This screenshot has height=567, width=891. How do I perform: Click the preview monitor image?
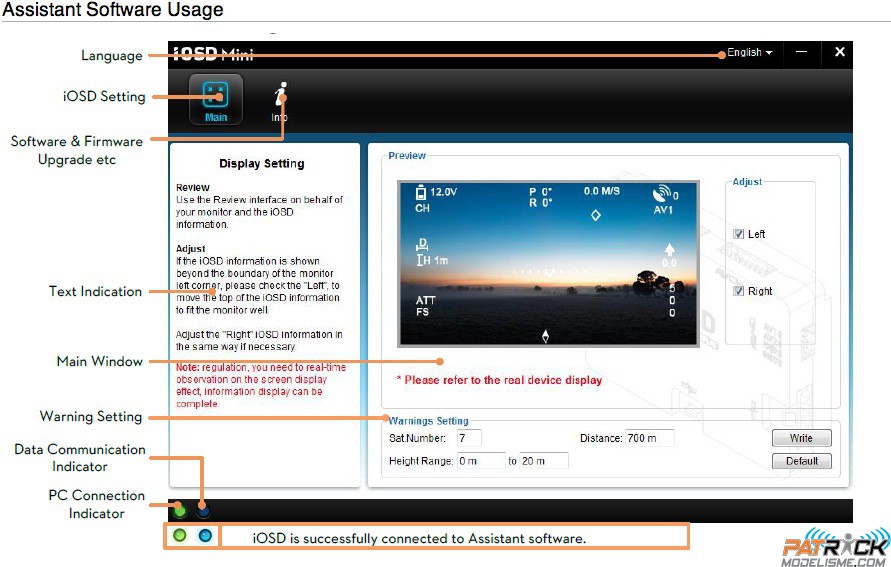click(548, 264)
